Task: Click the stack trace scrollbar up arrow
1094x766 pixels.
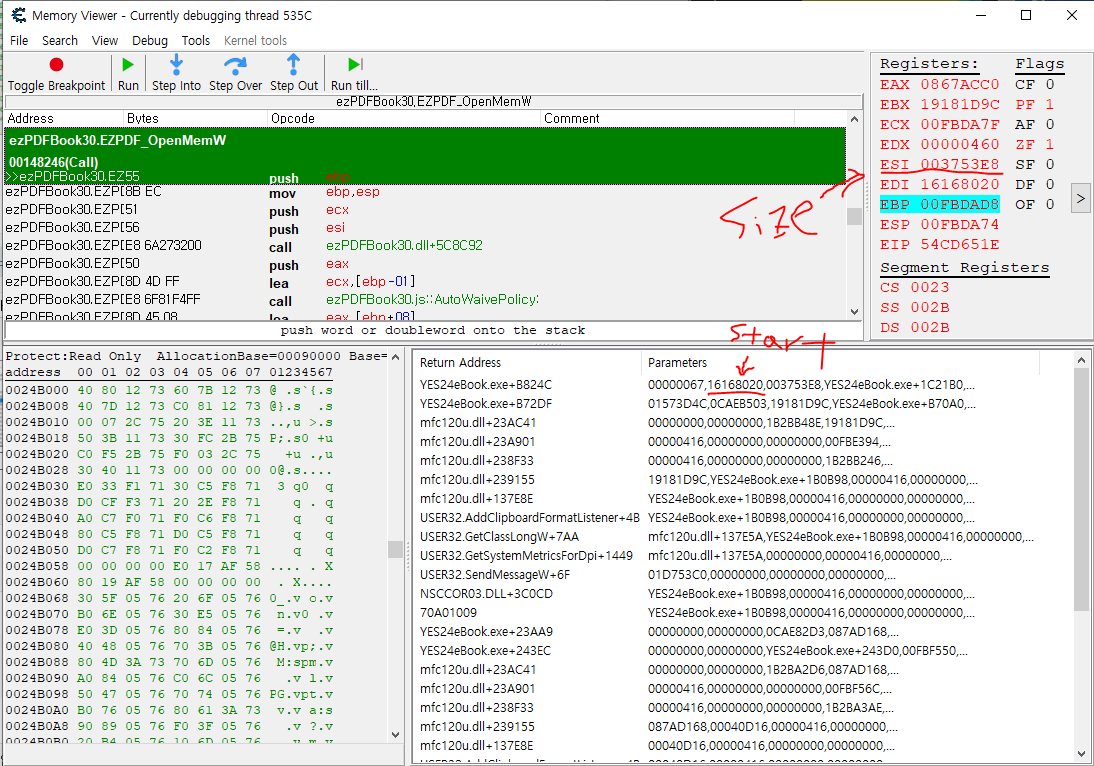Action: 1081,361
